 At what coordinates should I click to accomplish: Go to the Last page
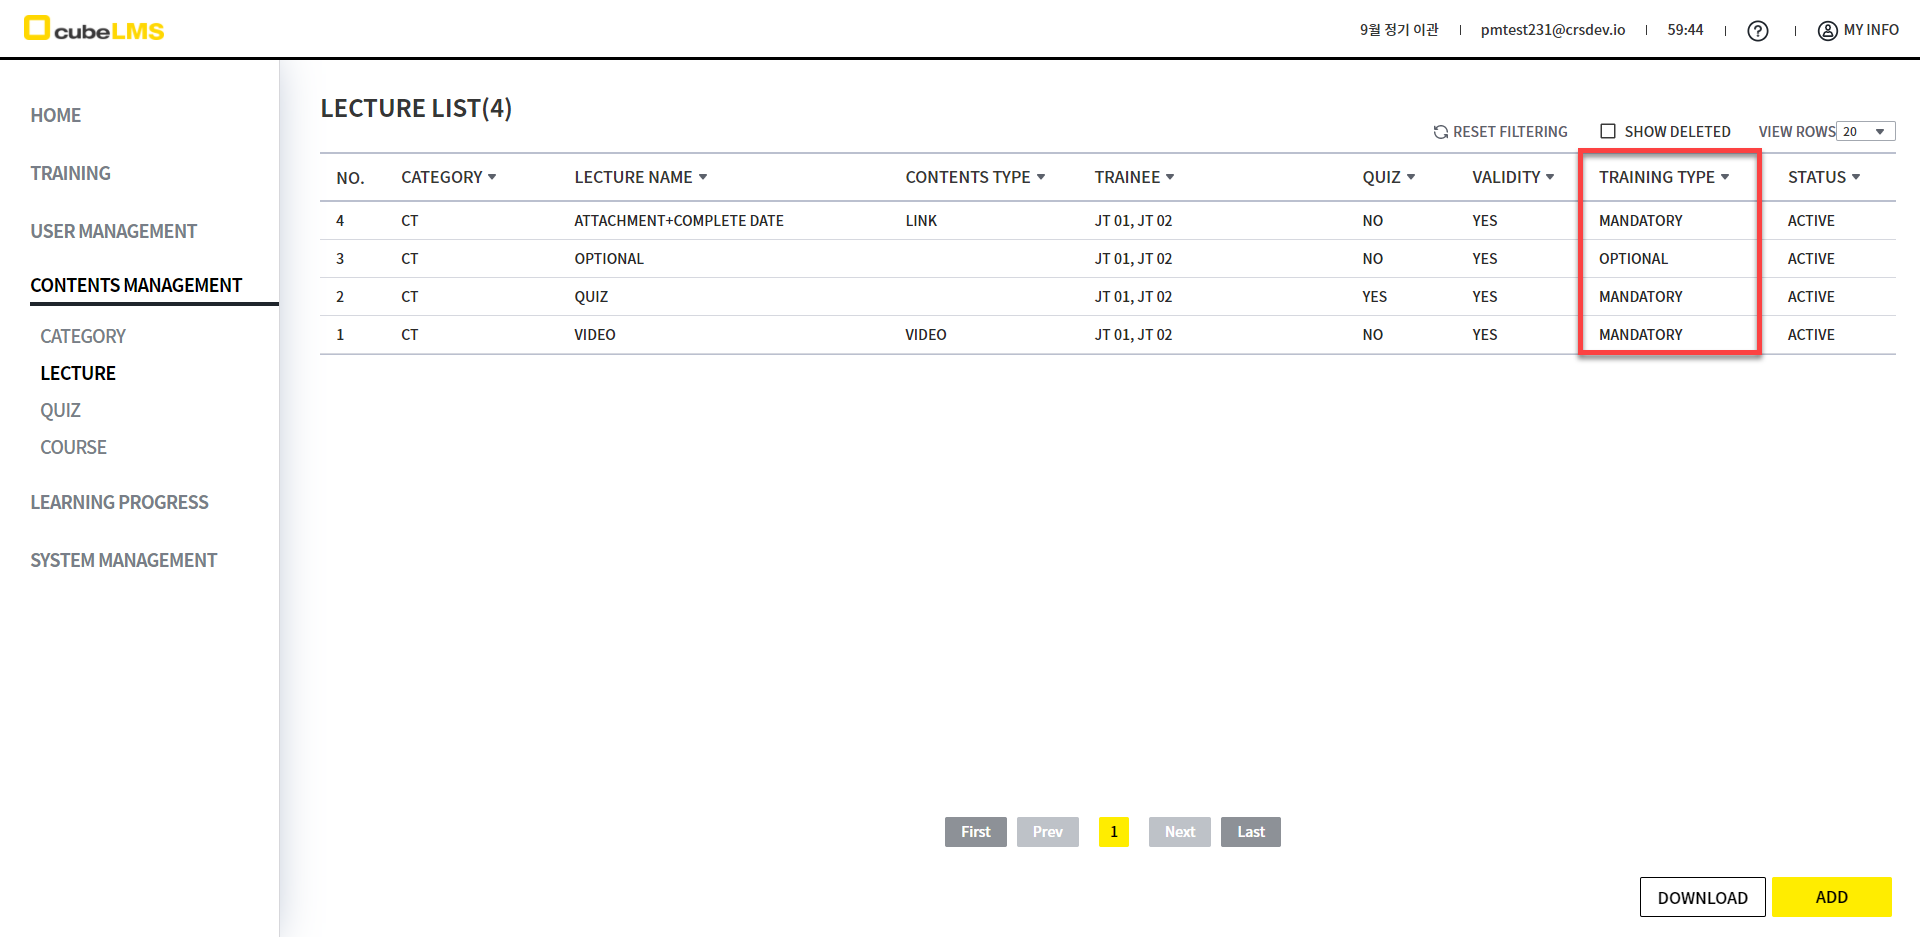click(x=1250, y=832)
